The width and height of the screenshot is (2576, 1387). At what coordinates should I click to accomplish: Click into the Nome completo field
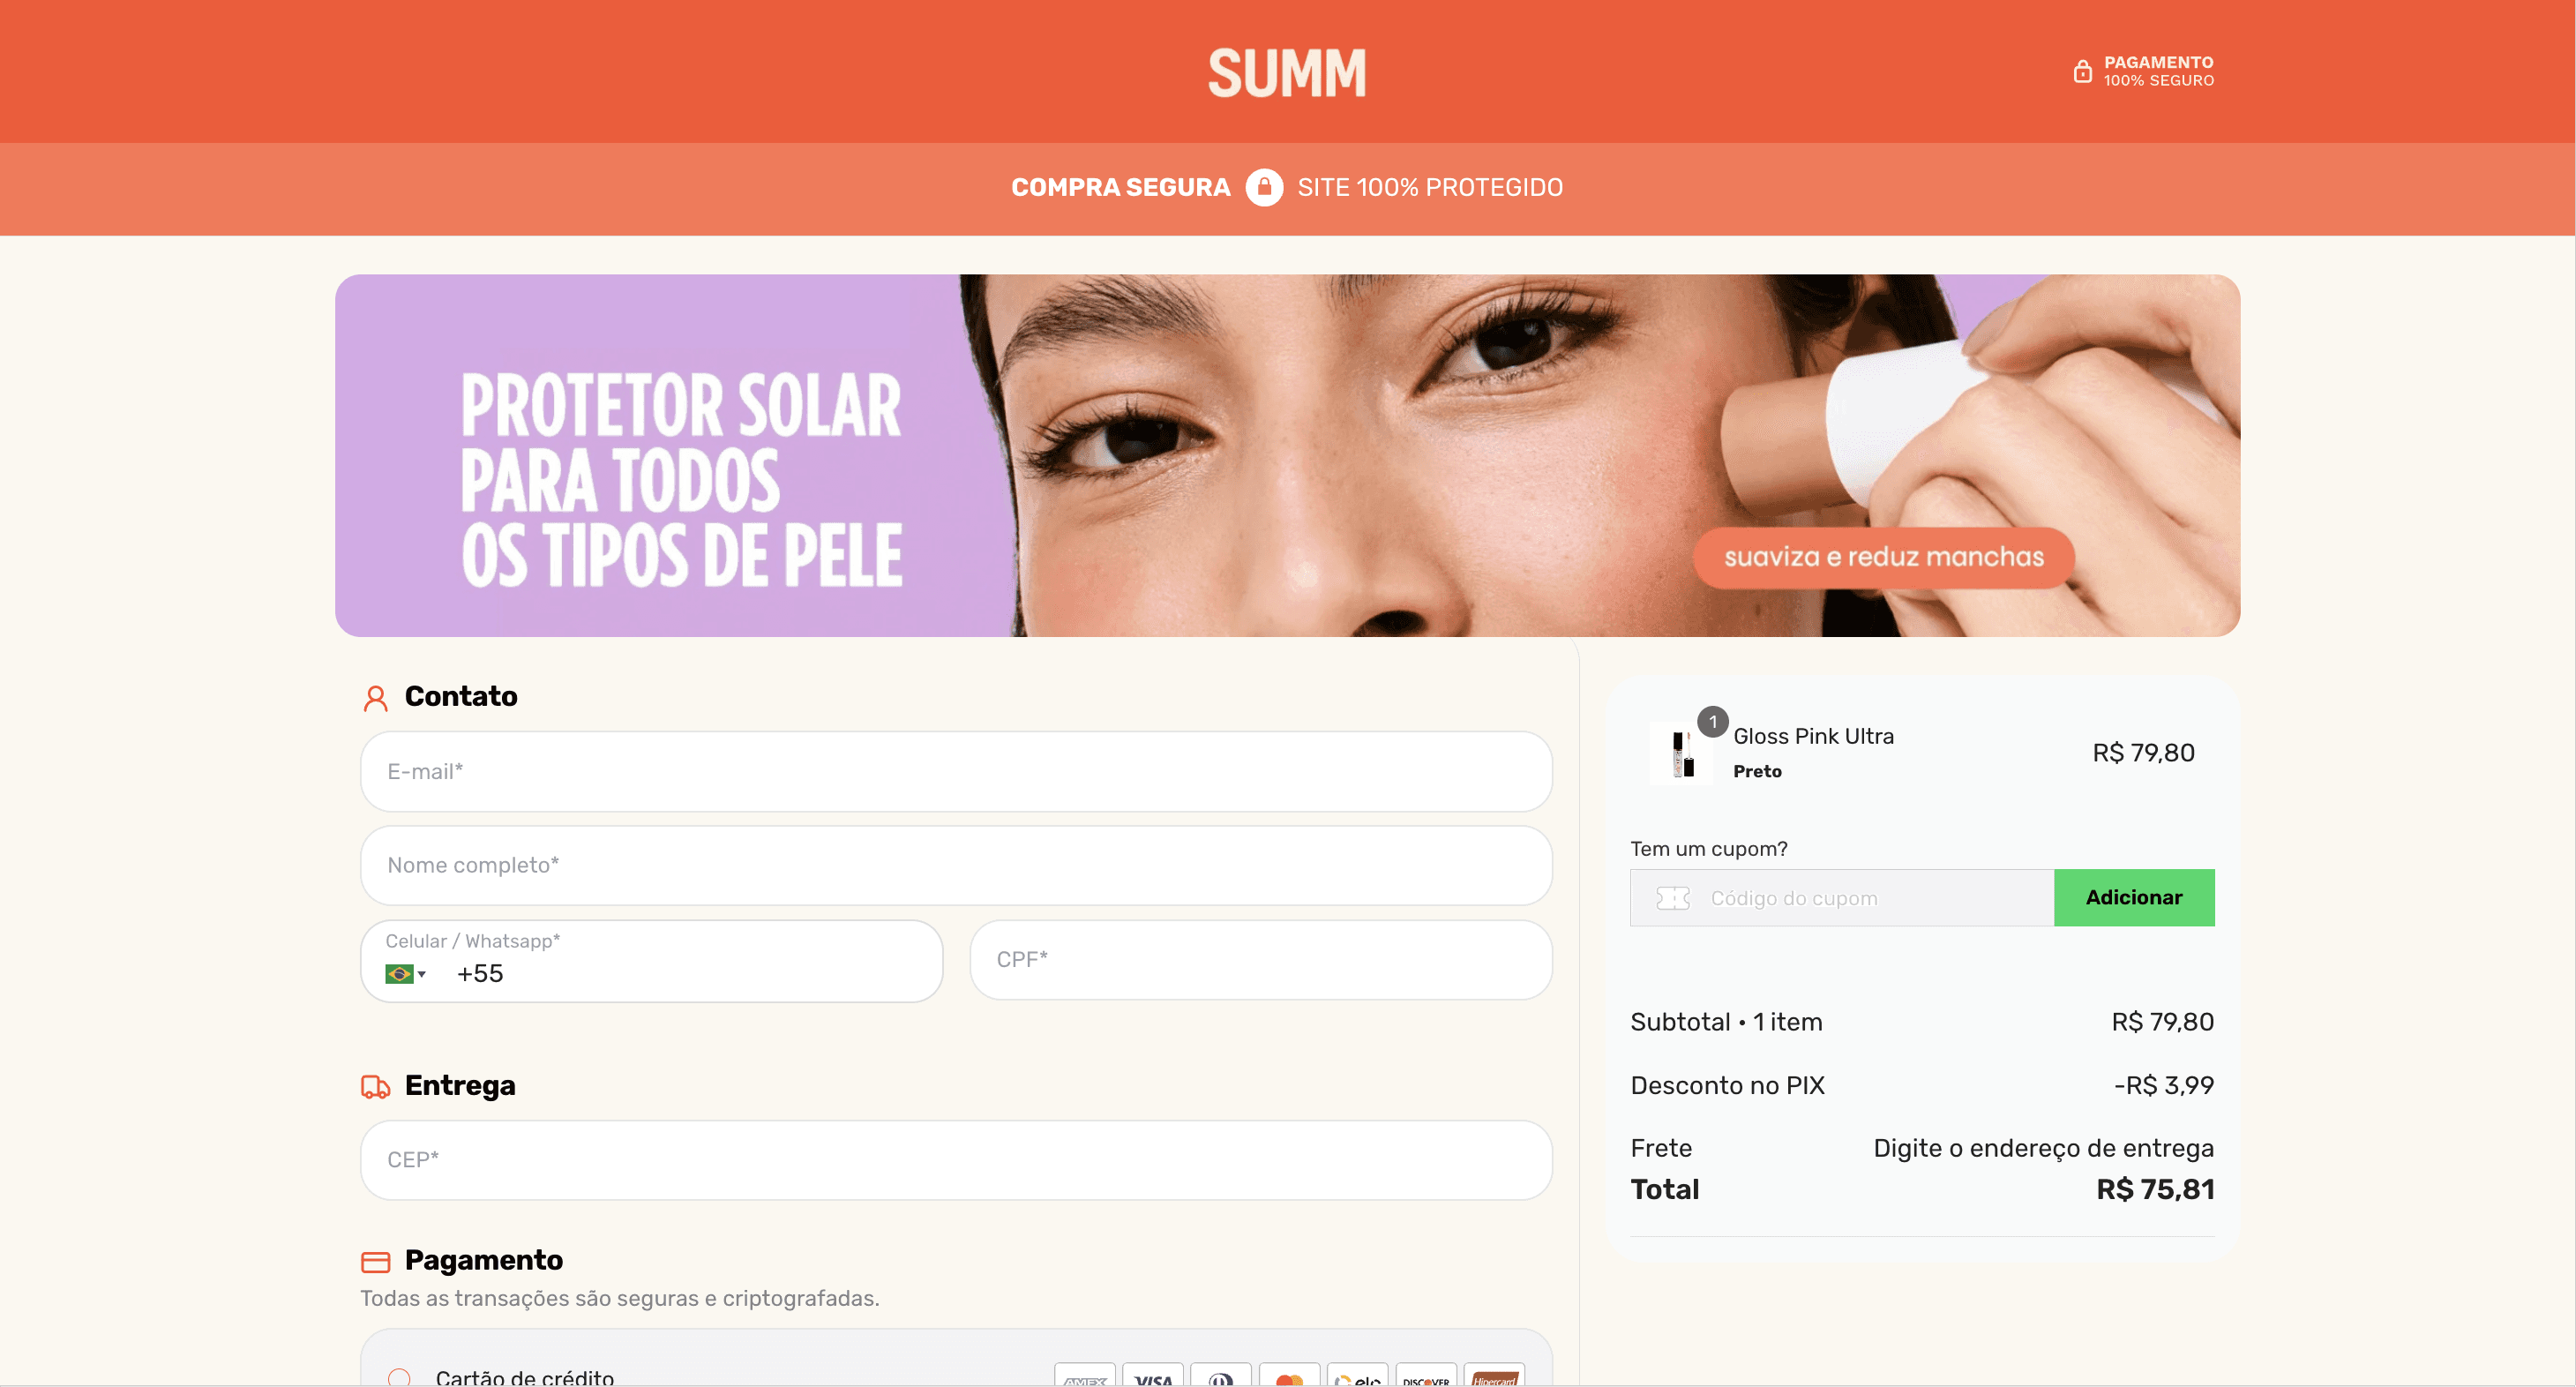955,865
